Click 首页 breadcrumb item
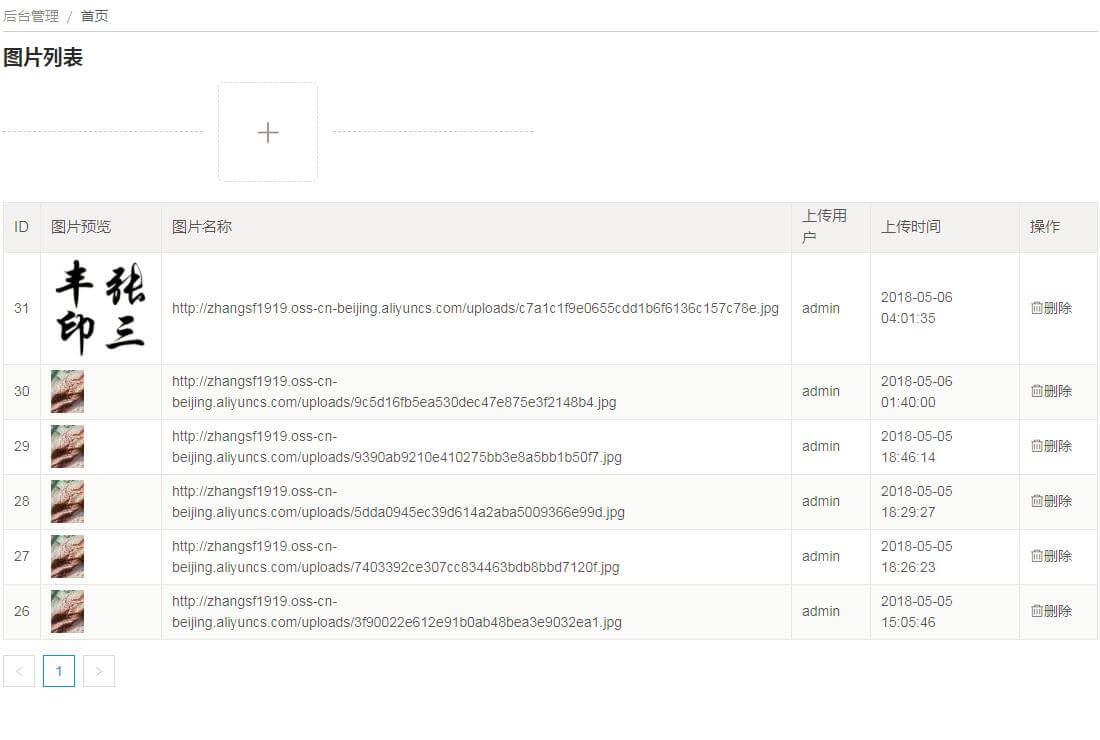This screenshot has width=1100, height=740. pyautogui.click(x=95, y=16)
